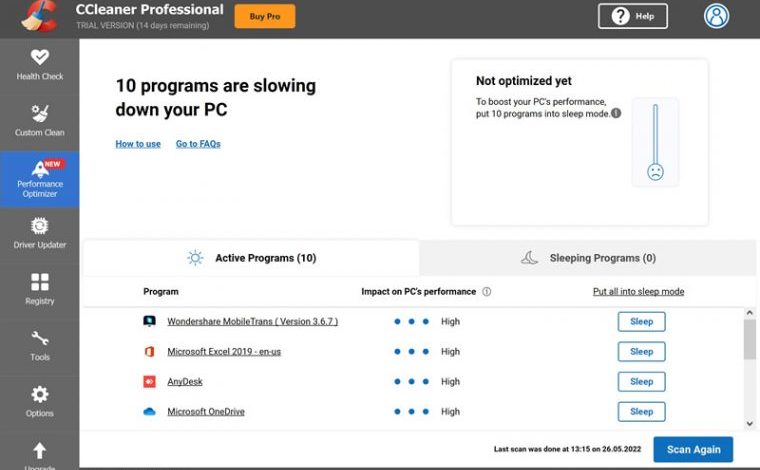Click the Wondershare MobileTrans program icon
760x470 pixels.
149,321
